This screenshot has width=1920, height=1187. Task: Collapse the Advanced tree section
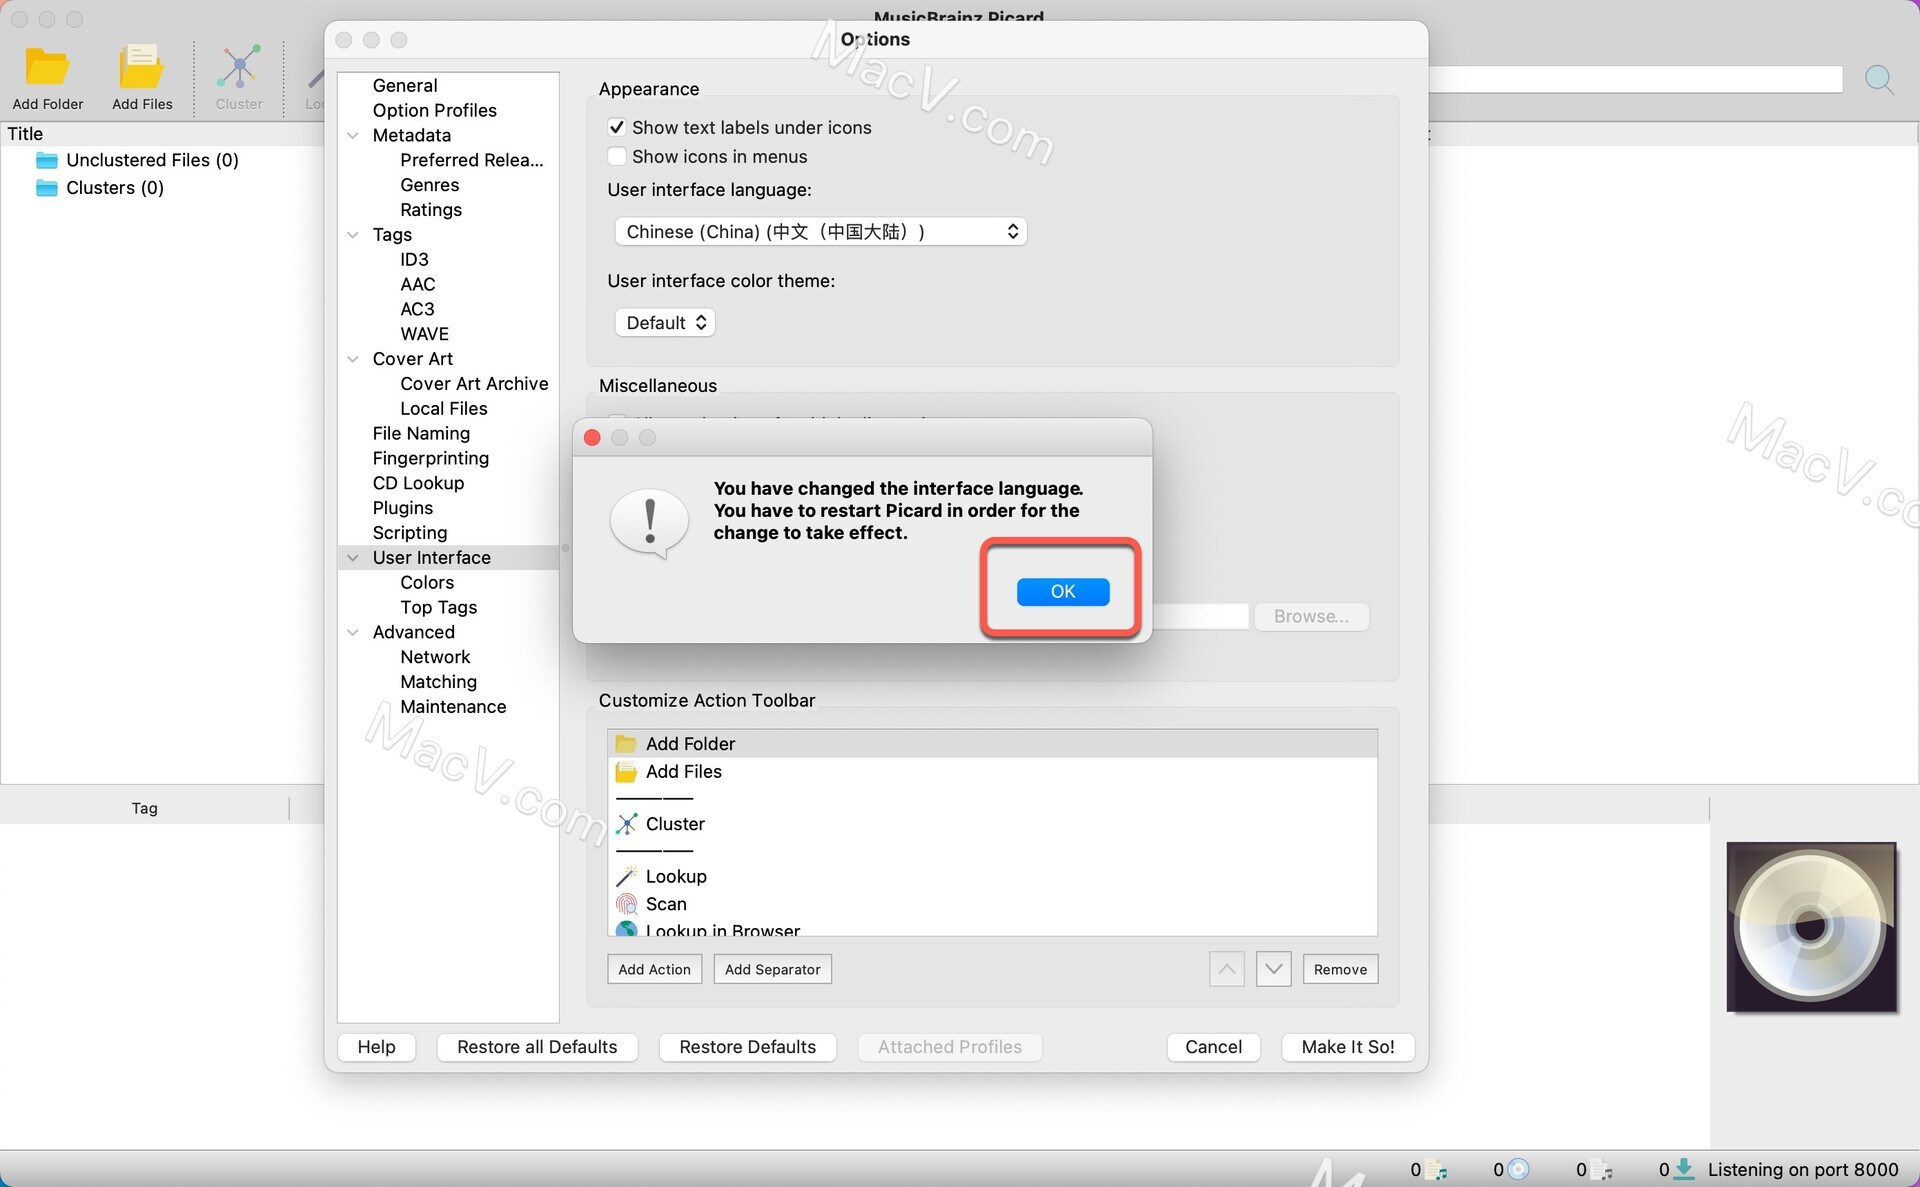(x=353, y=632)
